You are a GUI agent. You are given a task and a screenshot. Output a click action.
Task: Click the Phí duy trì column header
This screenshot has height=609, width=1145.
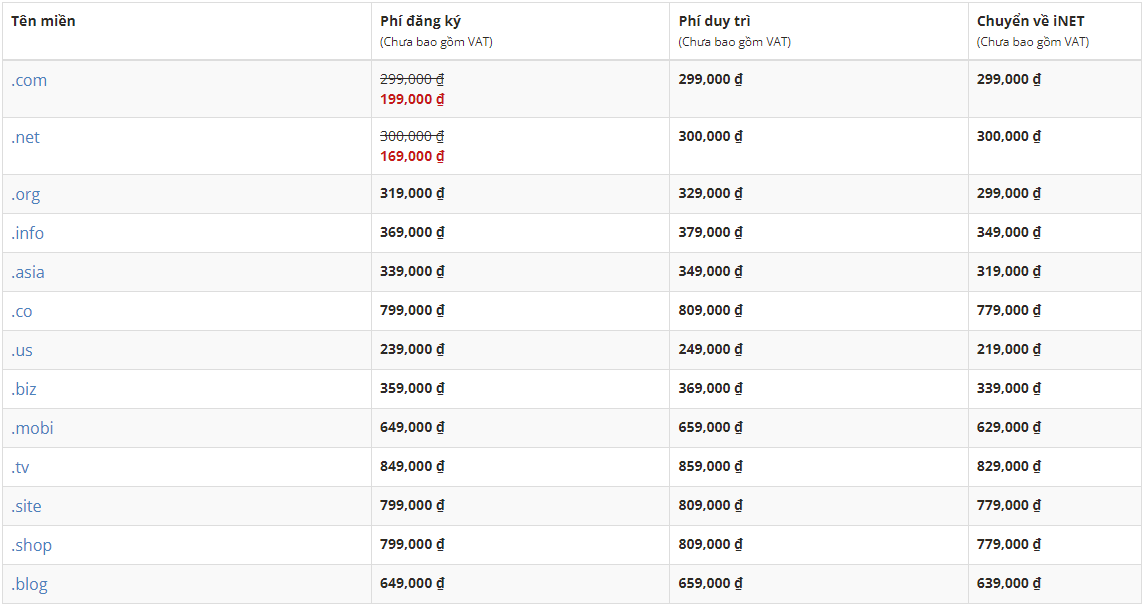(x=714, y=21)
